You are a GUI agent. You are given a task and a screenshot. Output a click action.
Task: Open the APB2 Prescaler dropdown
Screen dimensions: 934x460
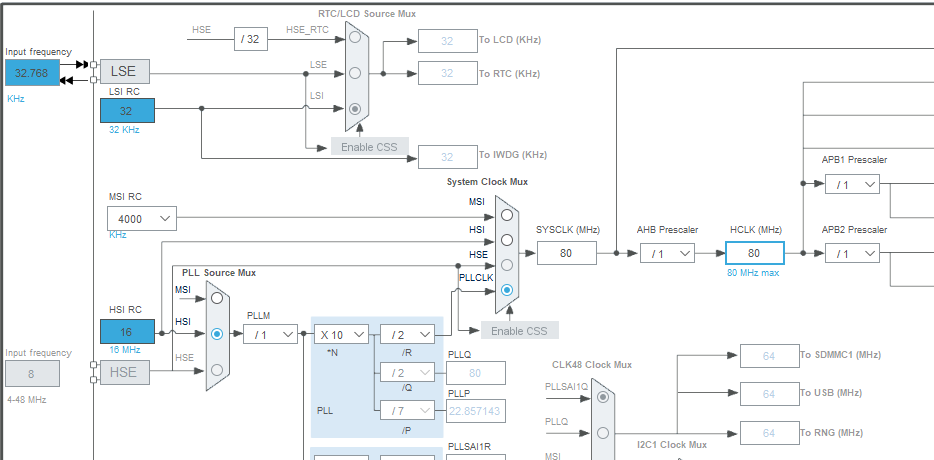tap(852, 253)
